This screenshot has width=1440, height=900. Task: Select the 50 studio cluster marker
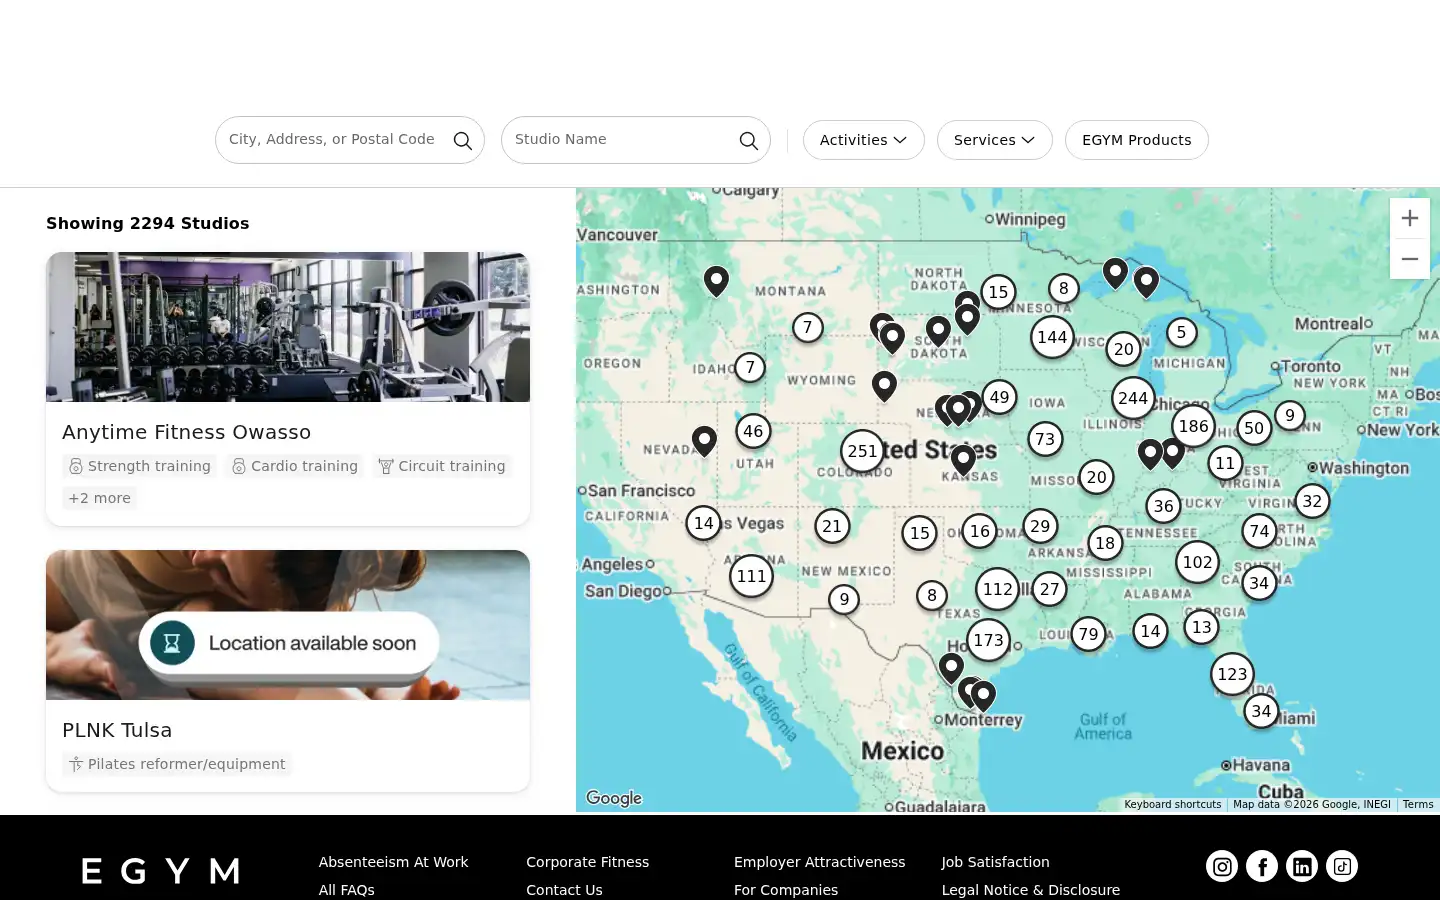pyautogui.click(x=1254, y=428)
